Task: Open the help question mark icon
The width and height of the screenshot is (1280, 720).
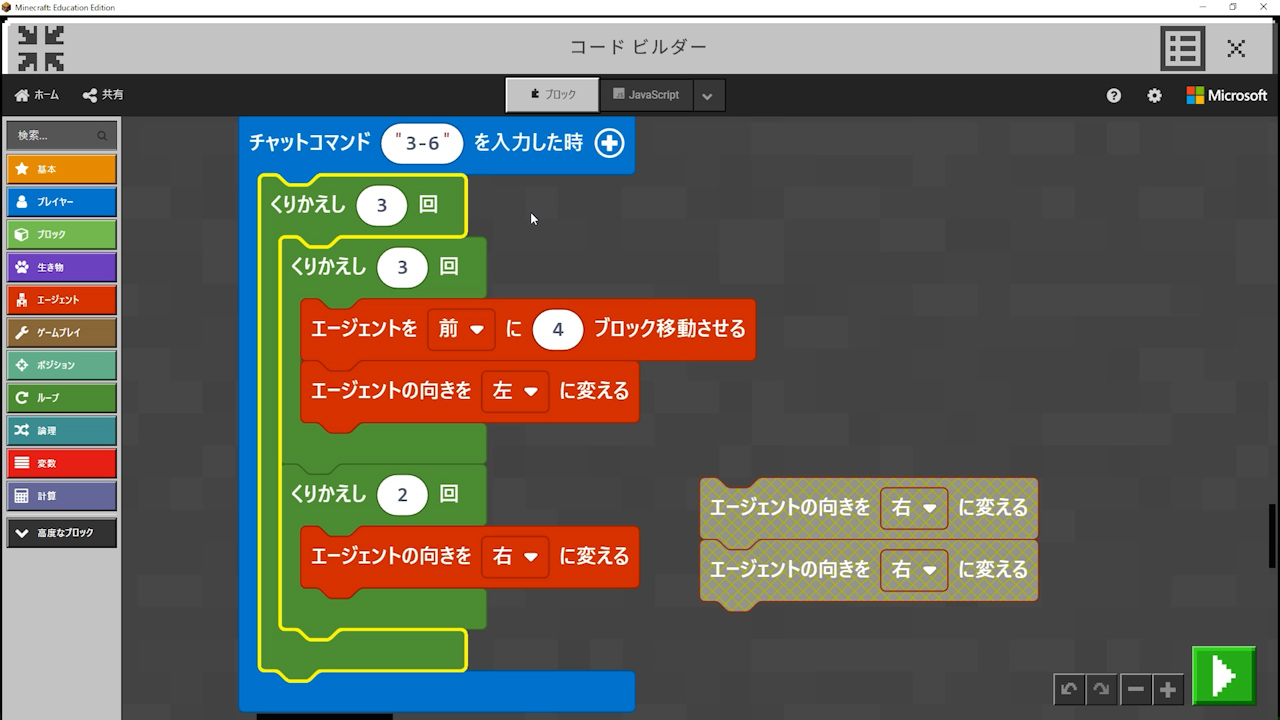Action: click(x=1114, y=95)
